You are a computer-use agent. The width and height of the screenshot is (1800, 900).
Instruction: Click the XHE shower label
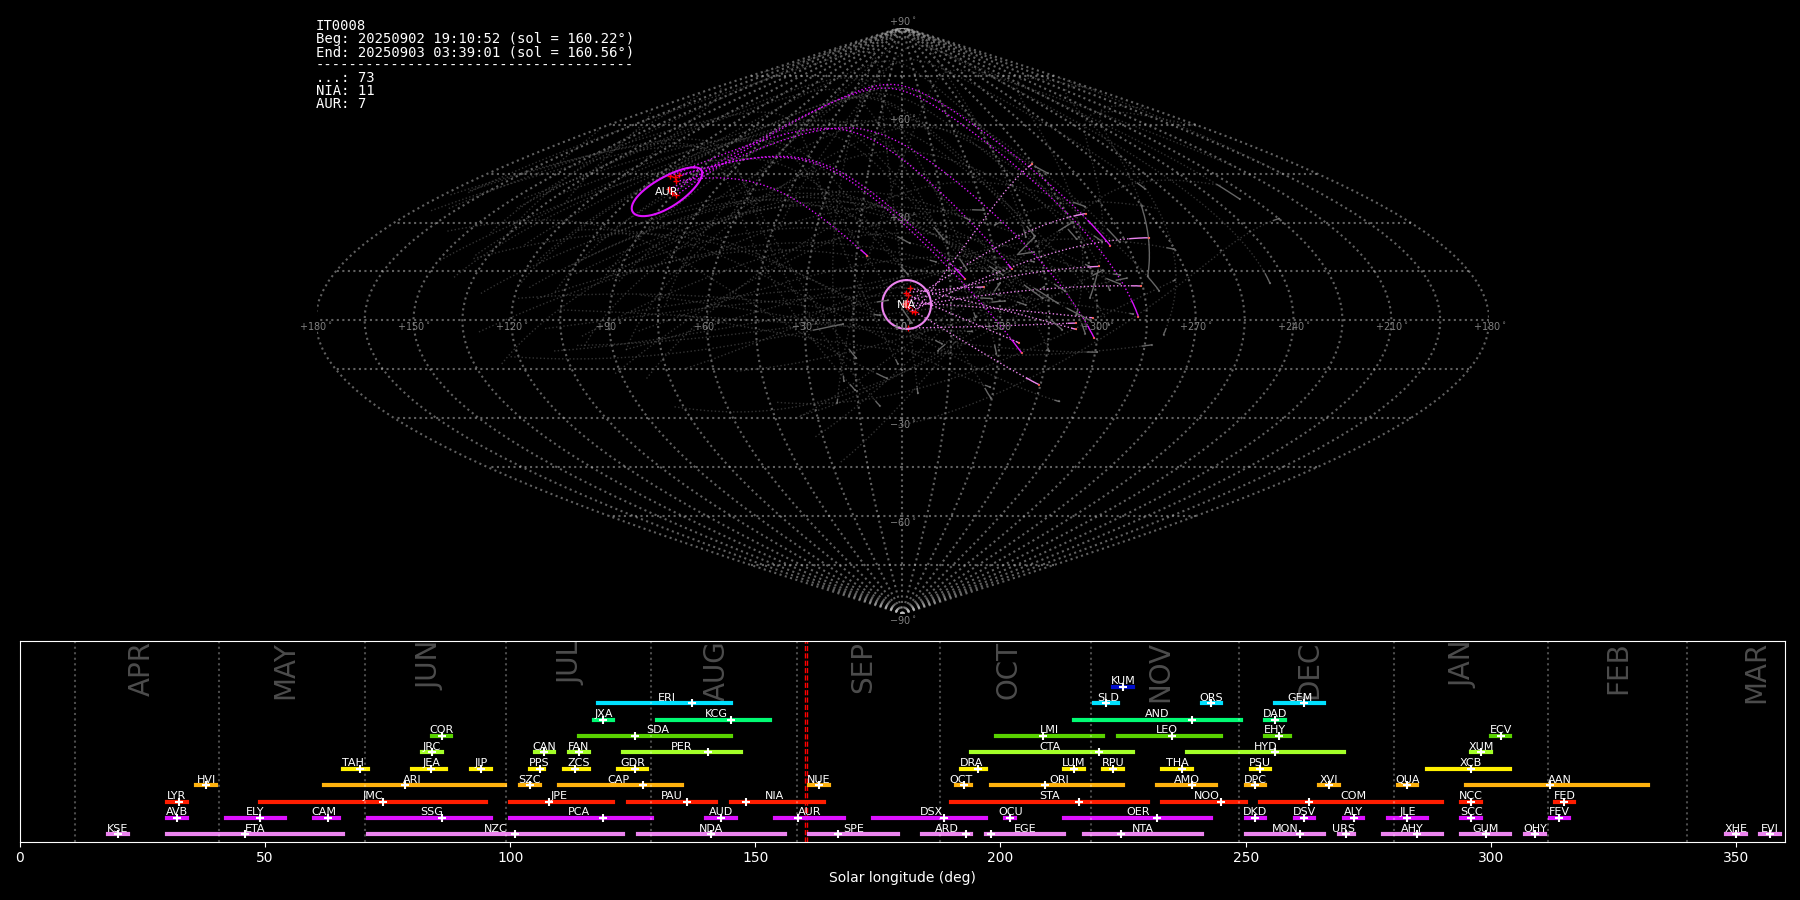1735,829
